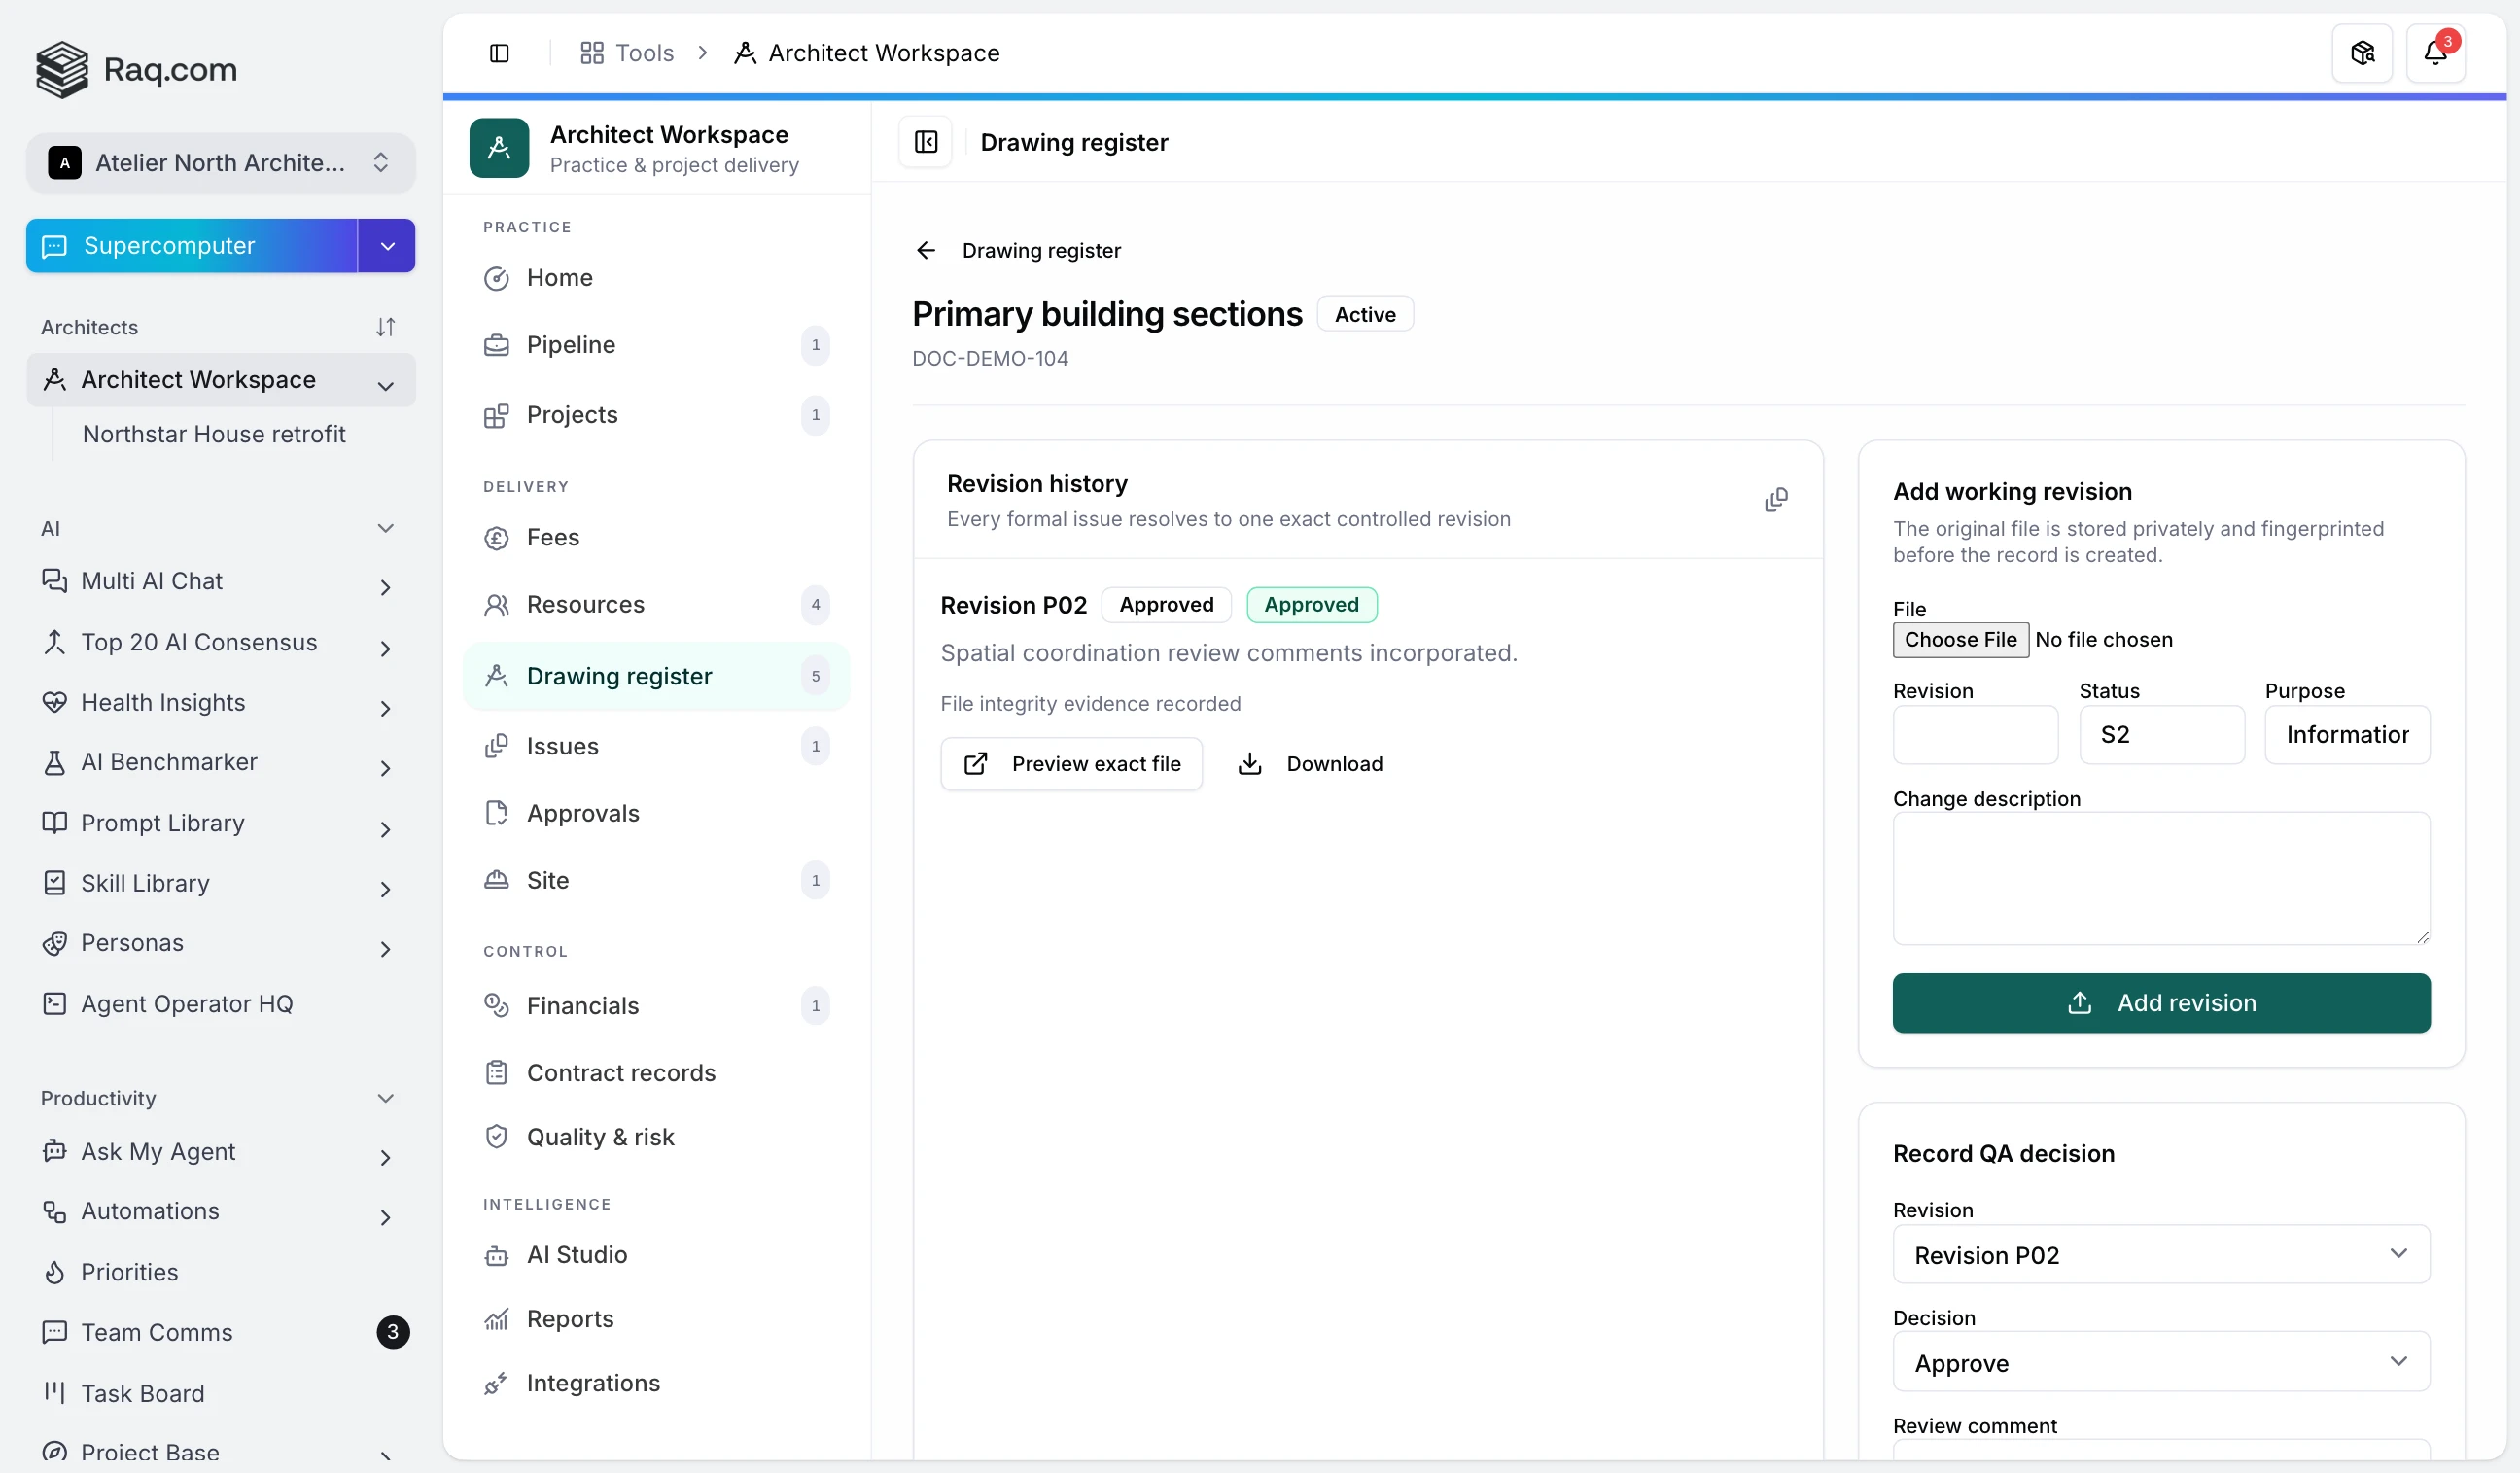2520x1473 pixels.
Task: Click the Architect Workspace breadcrumb
Action: (x=866, y=53)
